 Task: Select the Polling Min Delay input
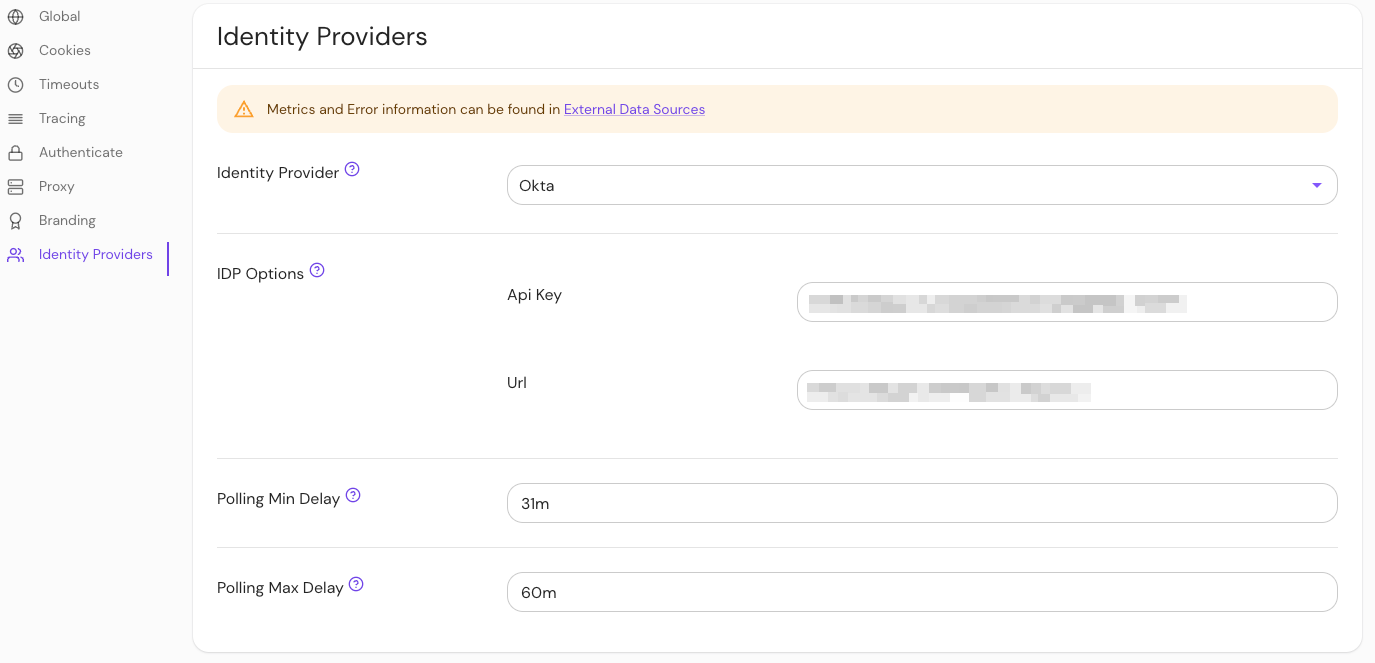(x=921, y=503)
